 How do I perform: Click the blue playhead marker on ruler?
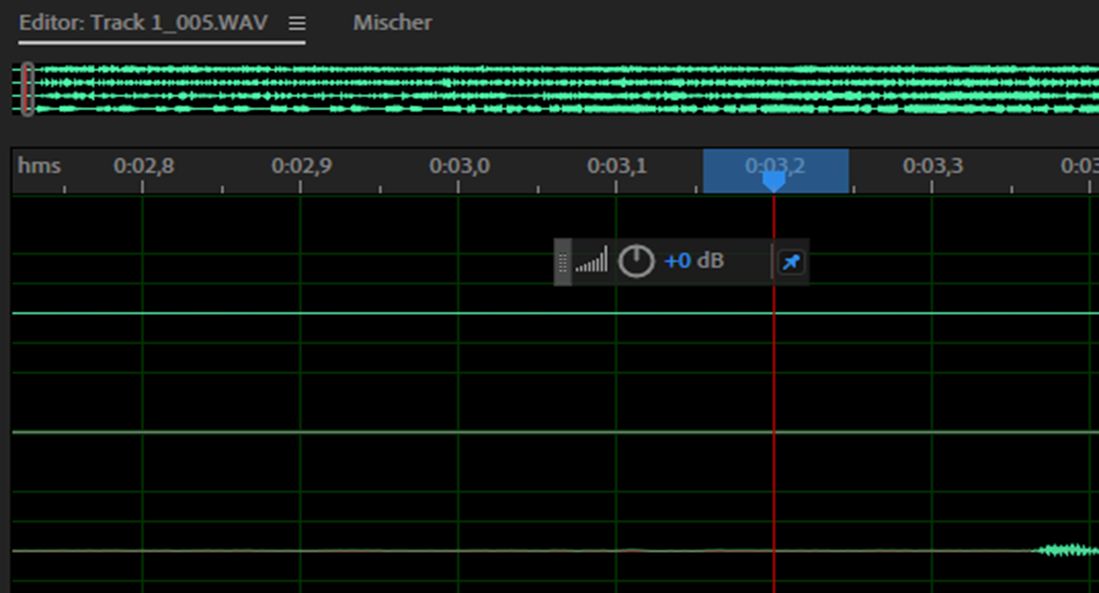pyautogui.click(x=774, y=182)
